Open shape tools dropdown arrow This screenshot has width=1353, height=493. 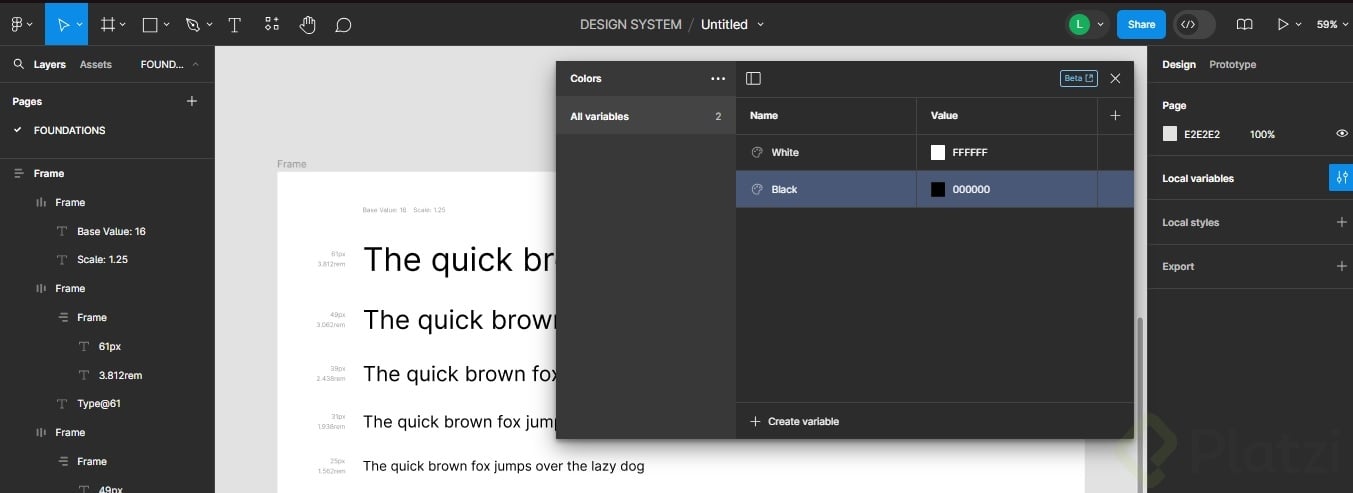click(x=166, y=24)
